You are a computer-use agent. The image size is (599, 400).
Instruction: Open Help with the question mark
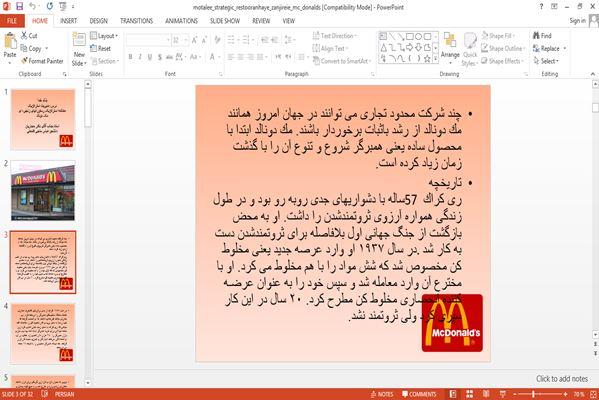point(541,6)
